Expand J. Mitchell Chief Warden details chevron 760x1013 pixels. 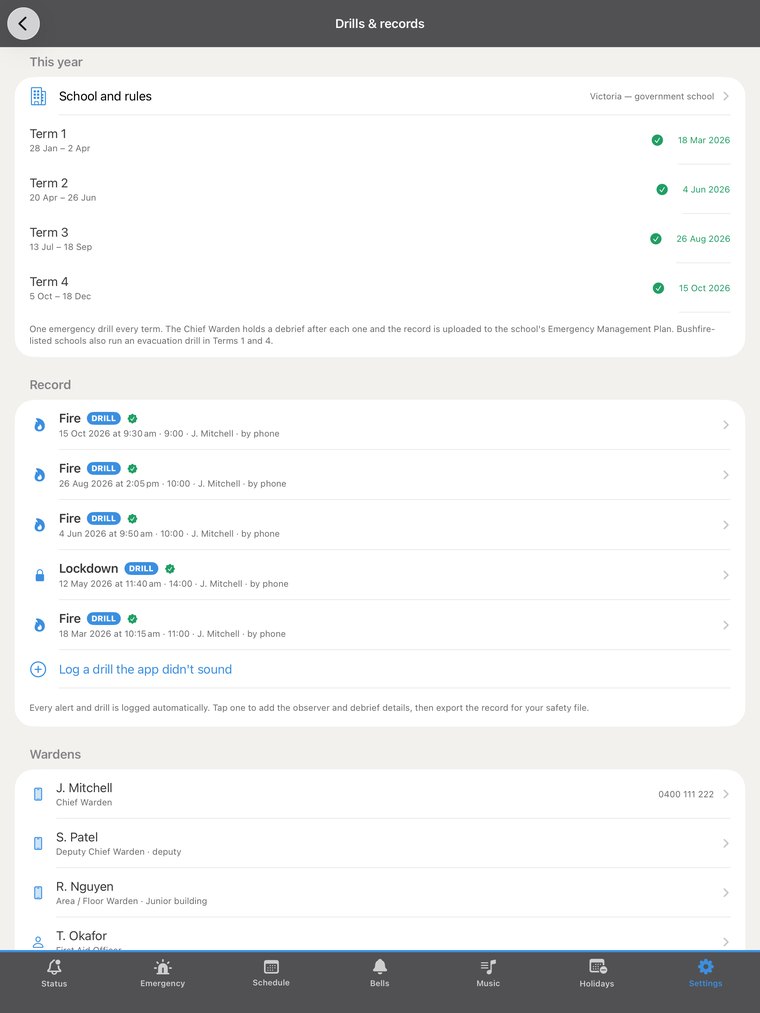[x=726, y=794]
